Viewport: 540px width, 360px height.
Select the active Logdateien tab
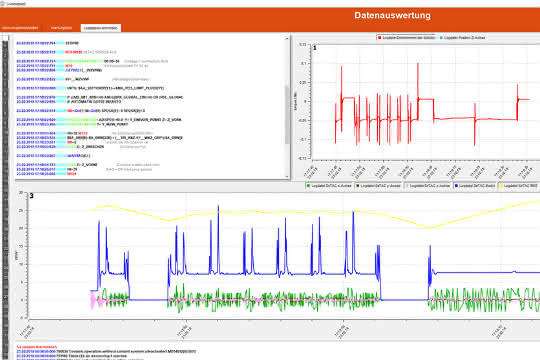[101, 28]
